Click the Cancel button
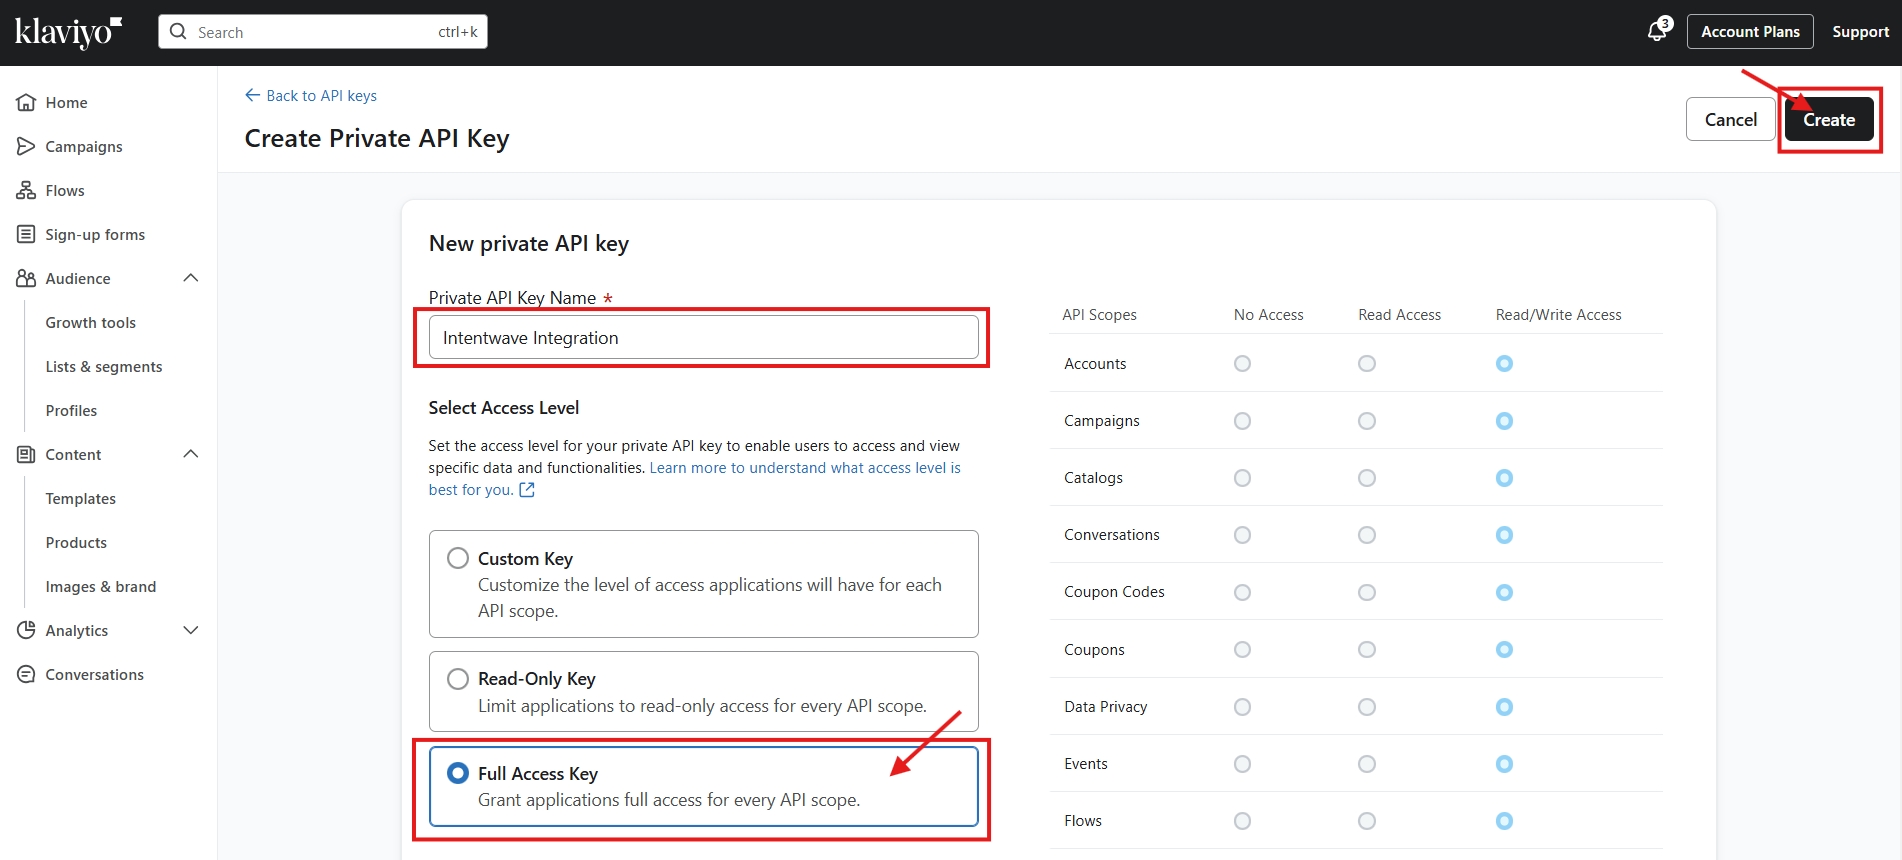This screenshot has width=1902, height=860. click(x=1730, y=119)
